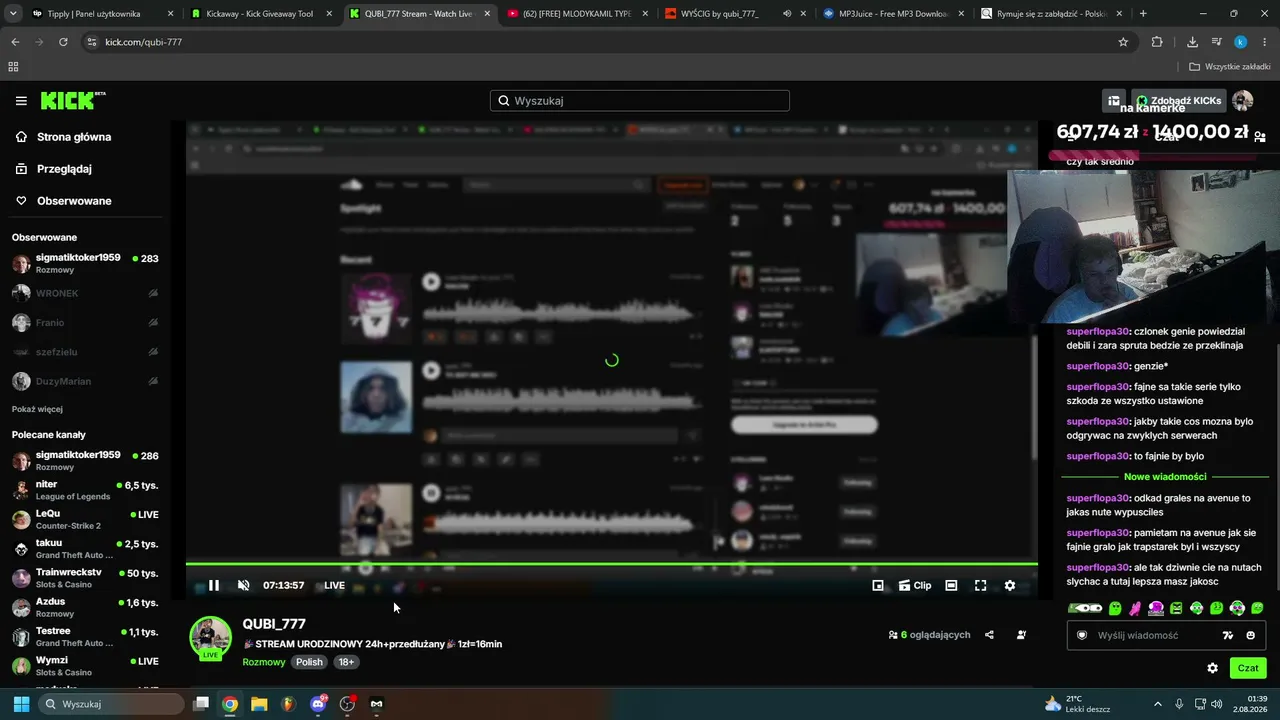
Task: Open the Rozmowy category link
Action: (x=264, y=662)
